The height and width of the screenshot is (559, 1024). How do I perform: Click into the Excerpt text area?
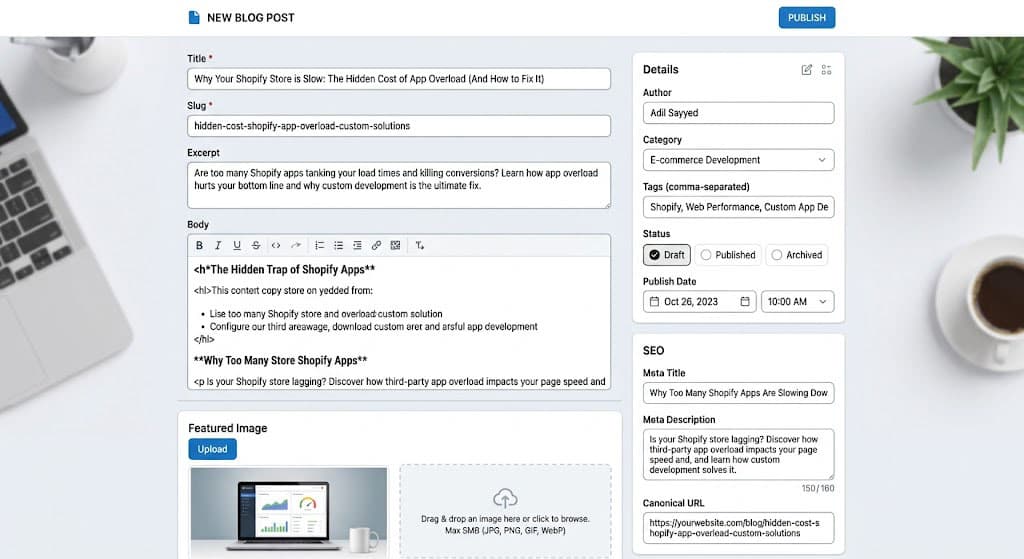click(x=399, y=185)
